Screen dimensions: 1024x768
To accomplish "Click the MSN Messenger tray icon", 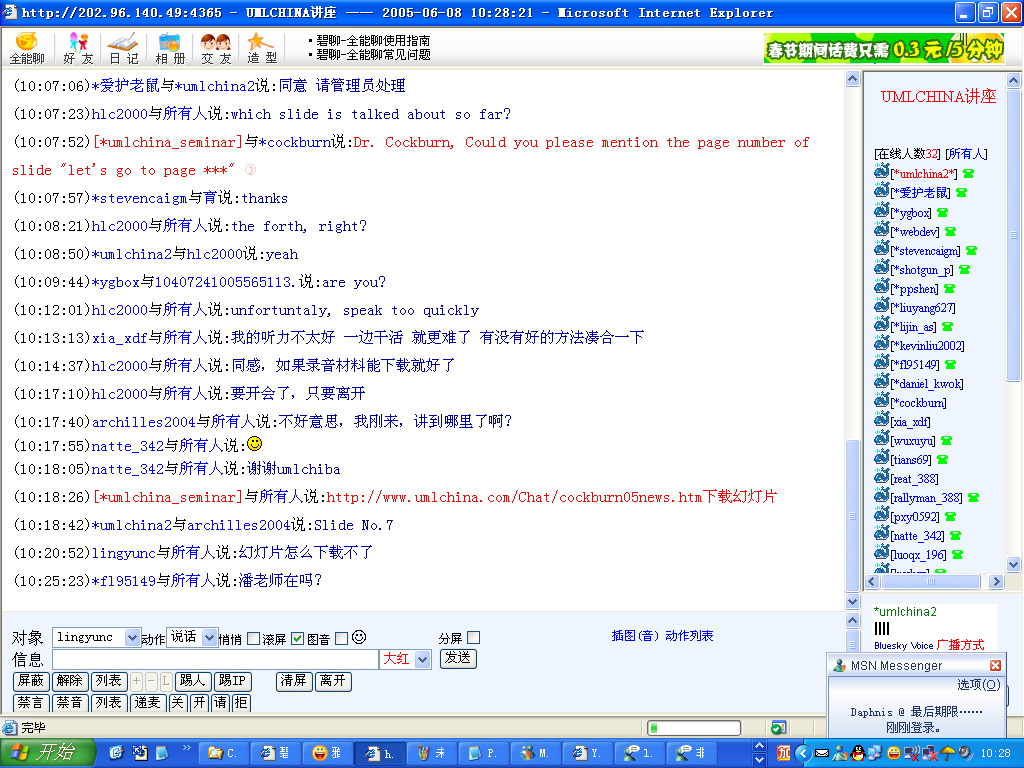I will 840,753.
